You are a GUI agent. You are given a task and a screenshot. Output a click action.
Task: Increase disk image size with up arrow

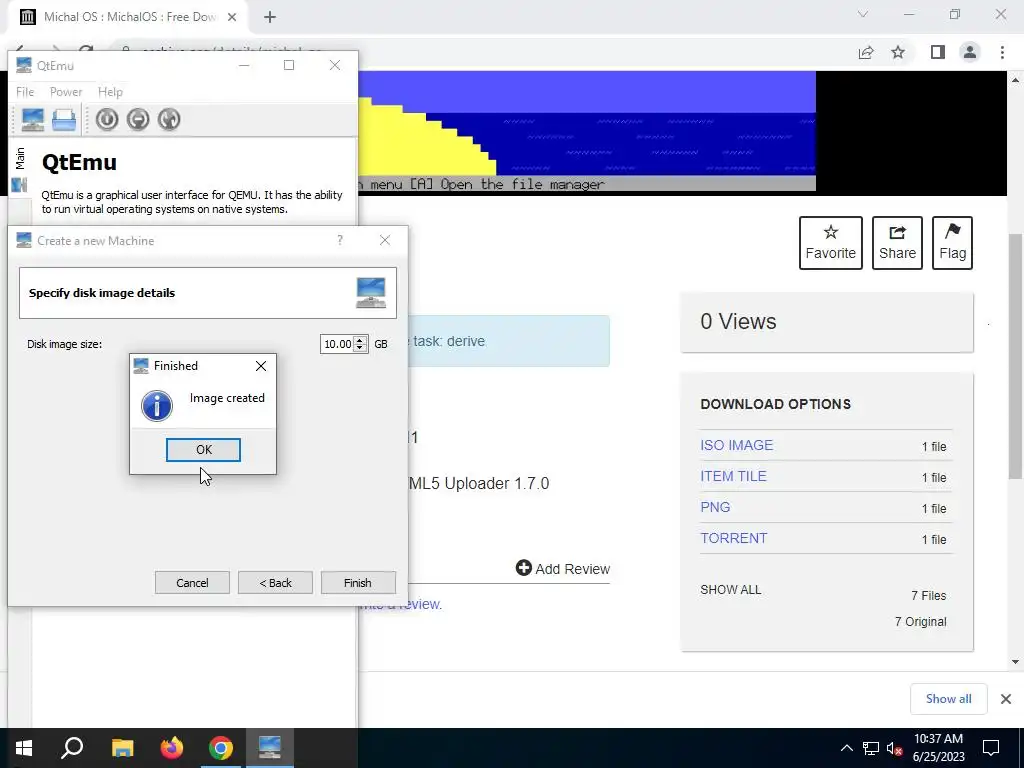coord(360,340)
